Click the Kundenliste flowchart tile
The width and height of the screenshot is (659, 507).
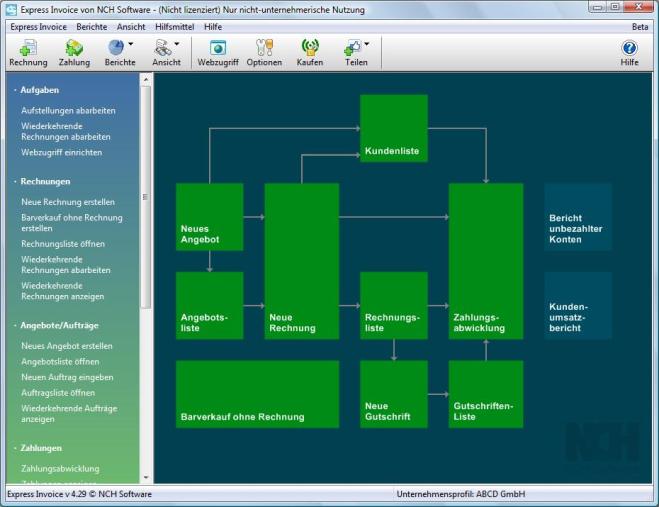[394, 128]
